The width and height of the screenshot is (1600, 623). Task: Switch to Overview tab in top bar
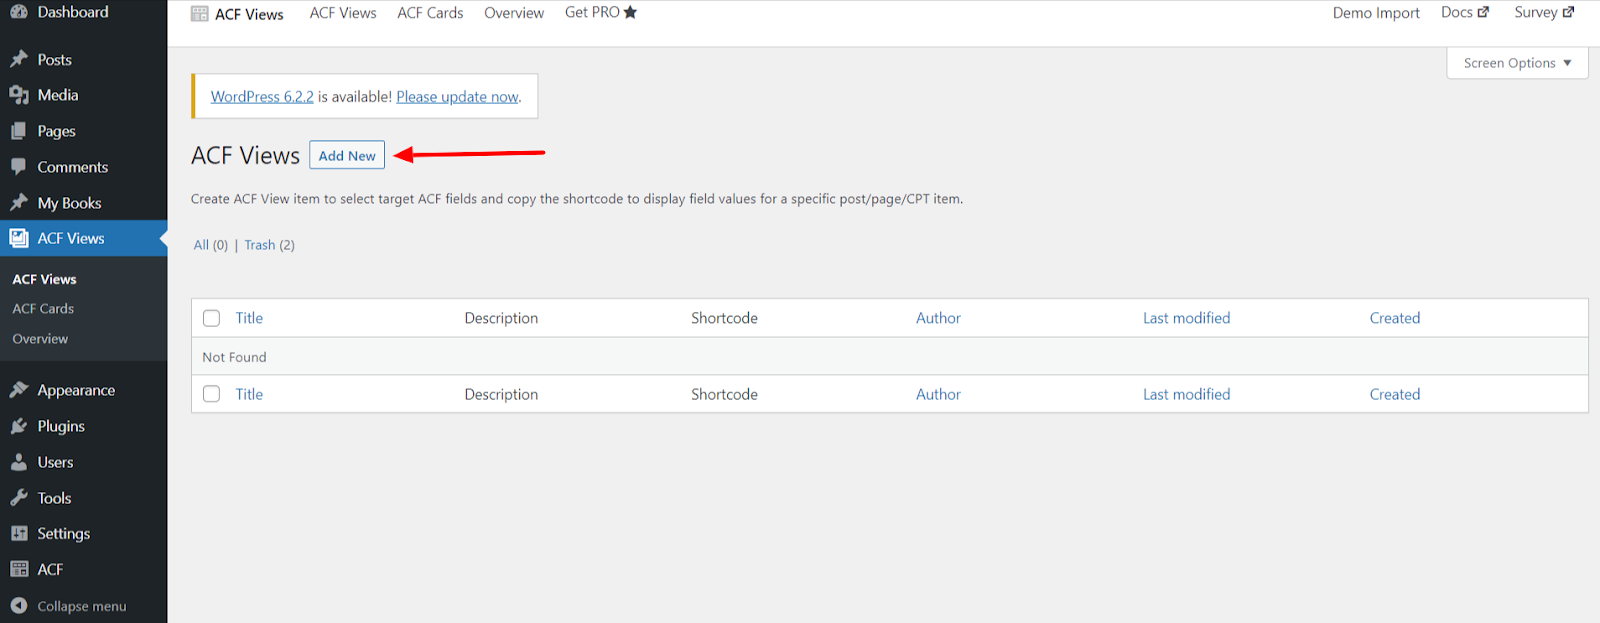pos(514,13)
